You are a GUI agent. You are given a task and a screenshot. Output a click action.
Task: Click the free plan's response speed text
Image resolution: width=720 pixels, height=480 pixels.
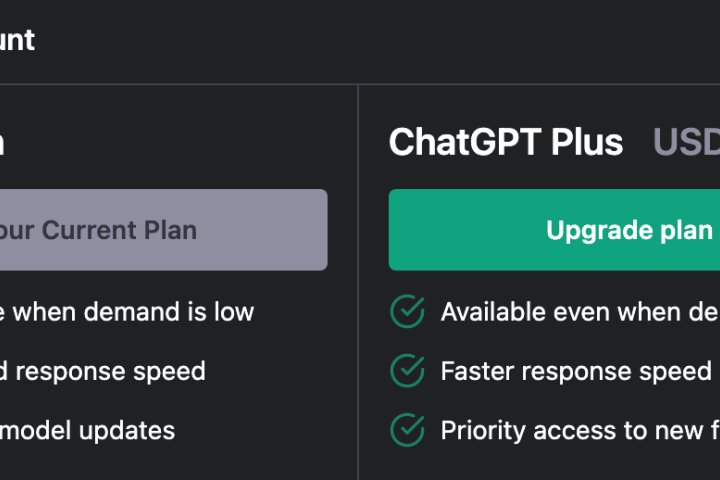(103, 372)
